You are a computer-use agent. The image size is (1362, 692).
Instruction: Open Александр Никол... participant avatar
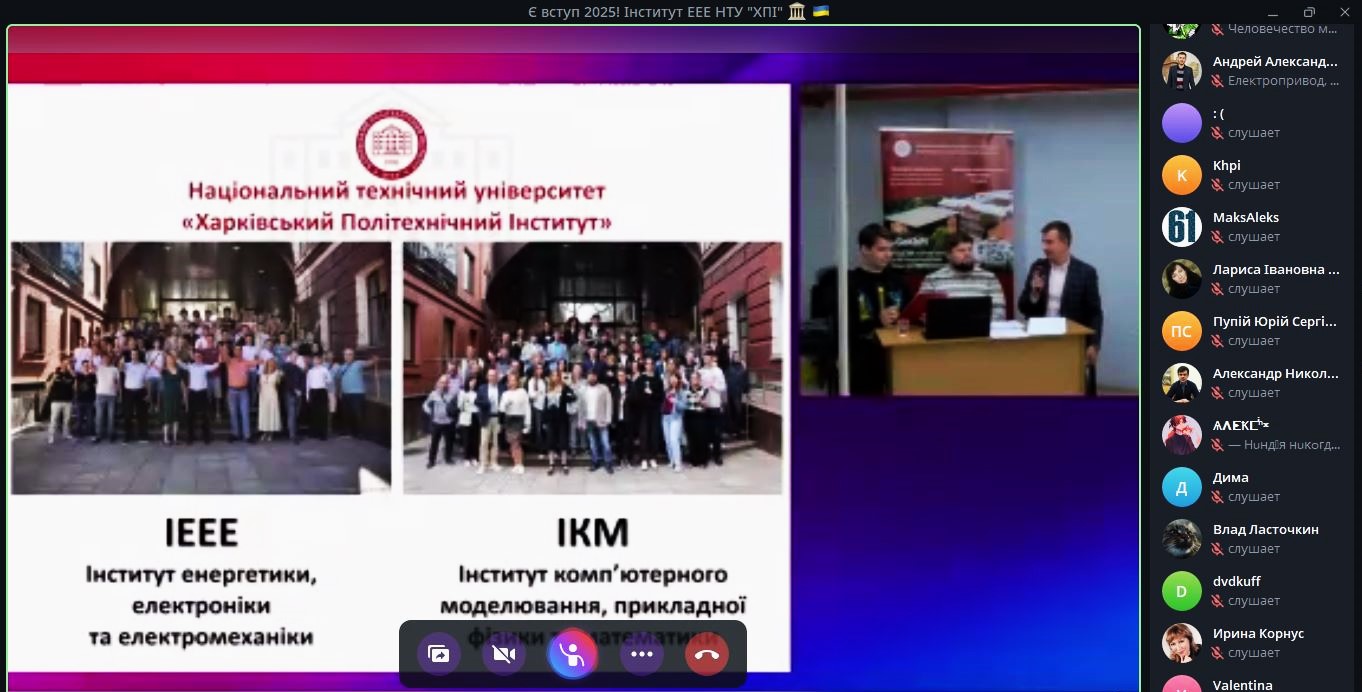tap(1181, 383)
